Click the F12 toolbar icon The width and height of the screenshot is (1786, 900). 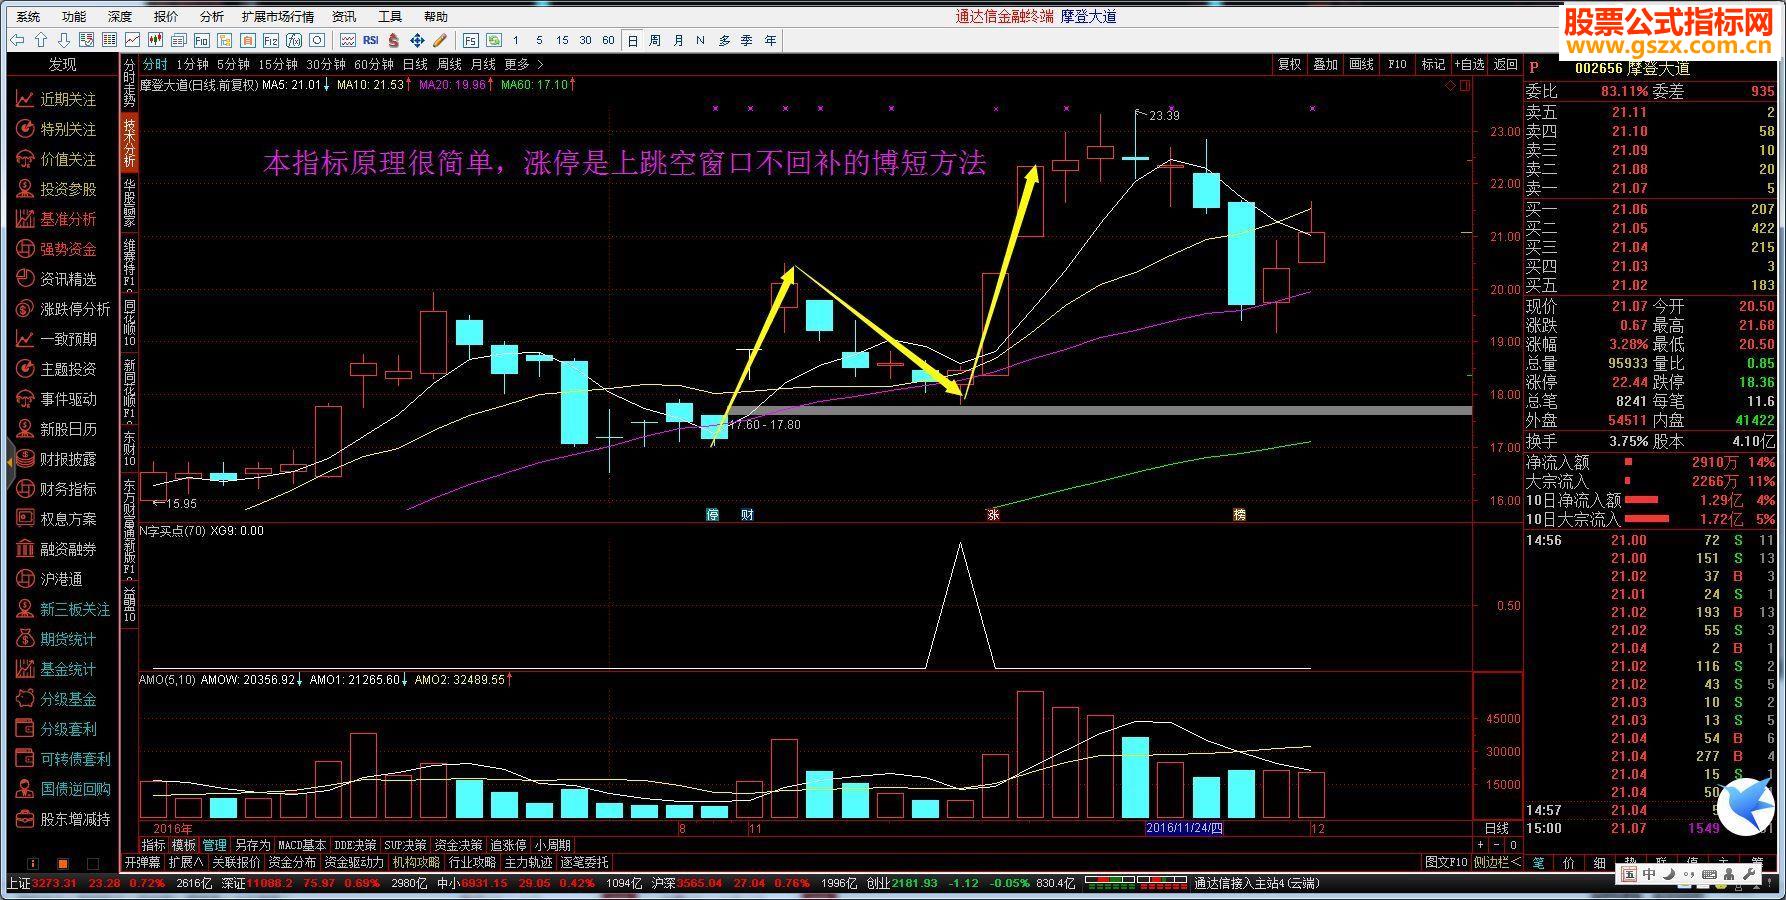coord(270,40)
